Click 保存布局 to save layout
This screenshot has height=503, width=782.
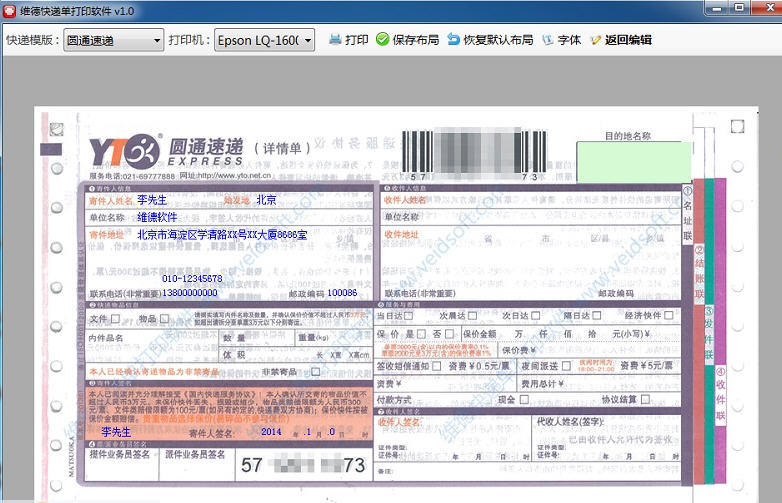pyautogui.click(x=415, y=40)
